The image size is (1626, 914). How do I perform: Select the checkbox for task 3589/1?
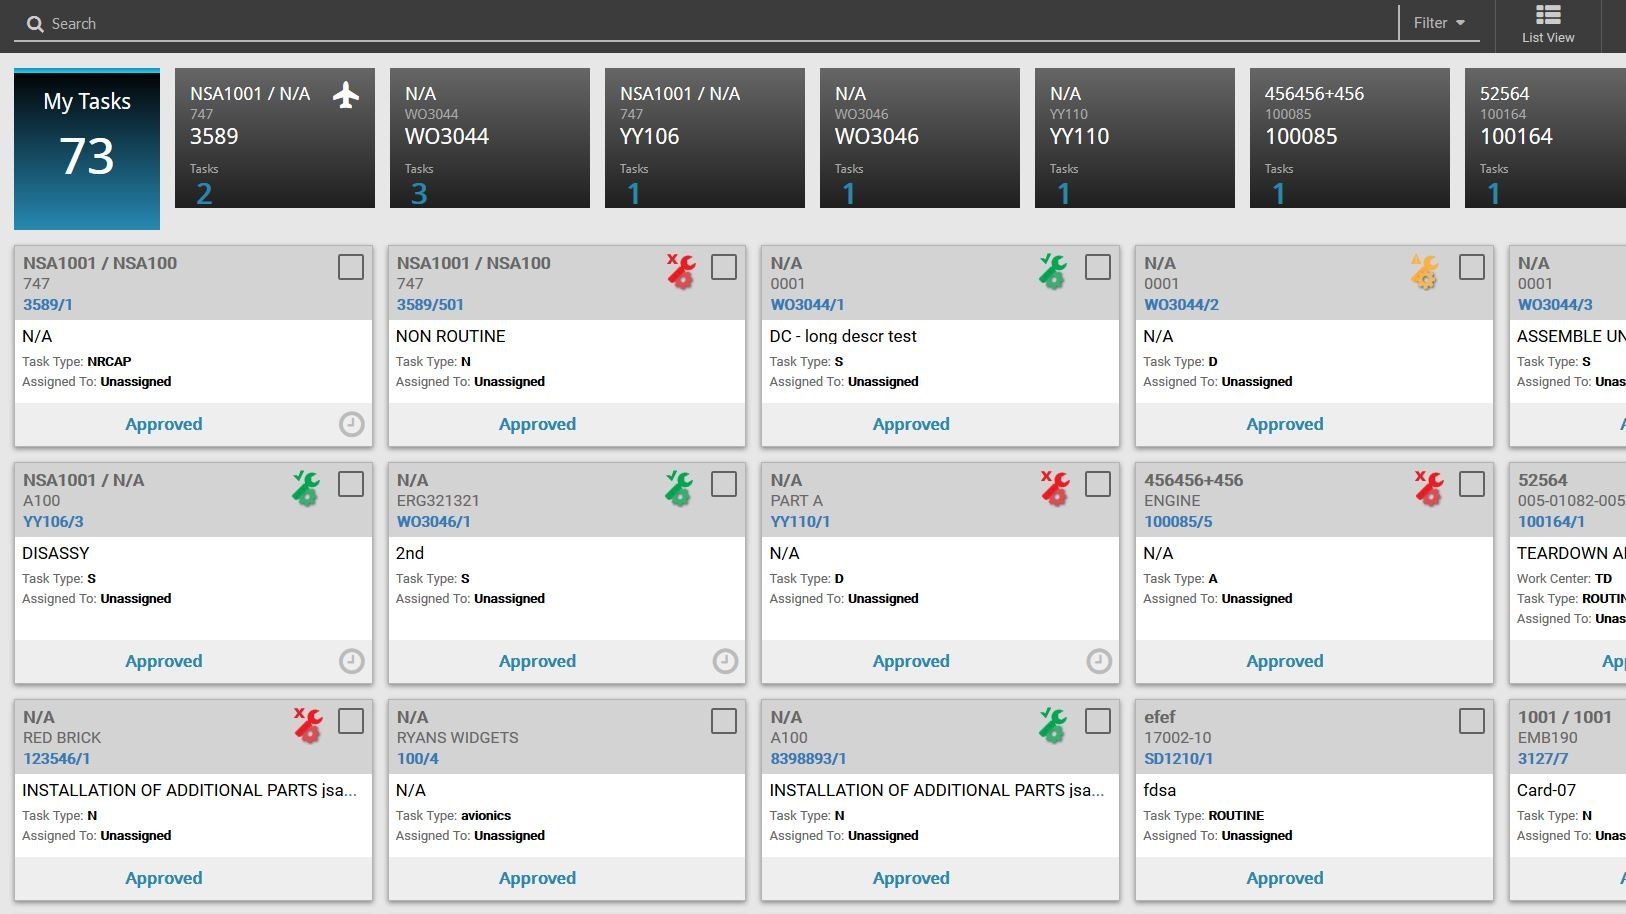tap(351, 267)
